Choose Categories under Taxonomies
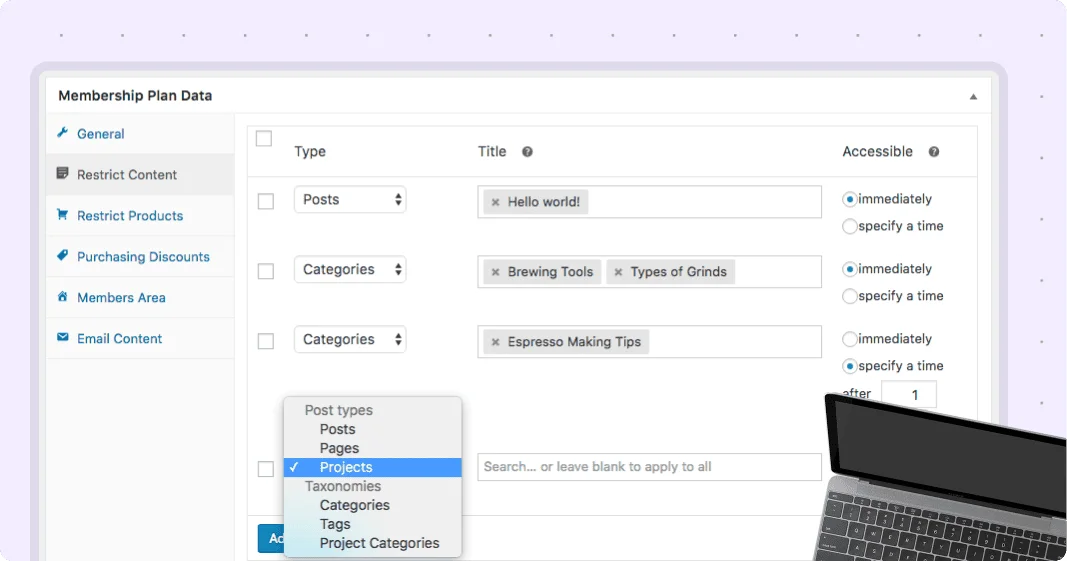 [372, 506]
